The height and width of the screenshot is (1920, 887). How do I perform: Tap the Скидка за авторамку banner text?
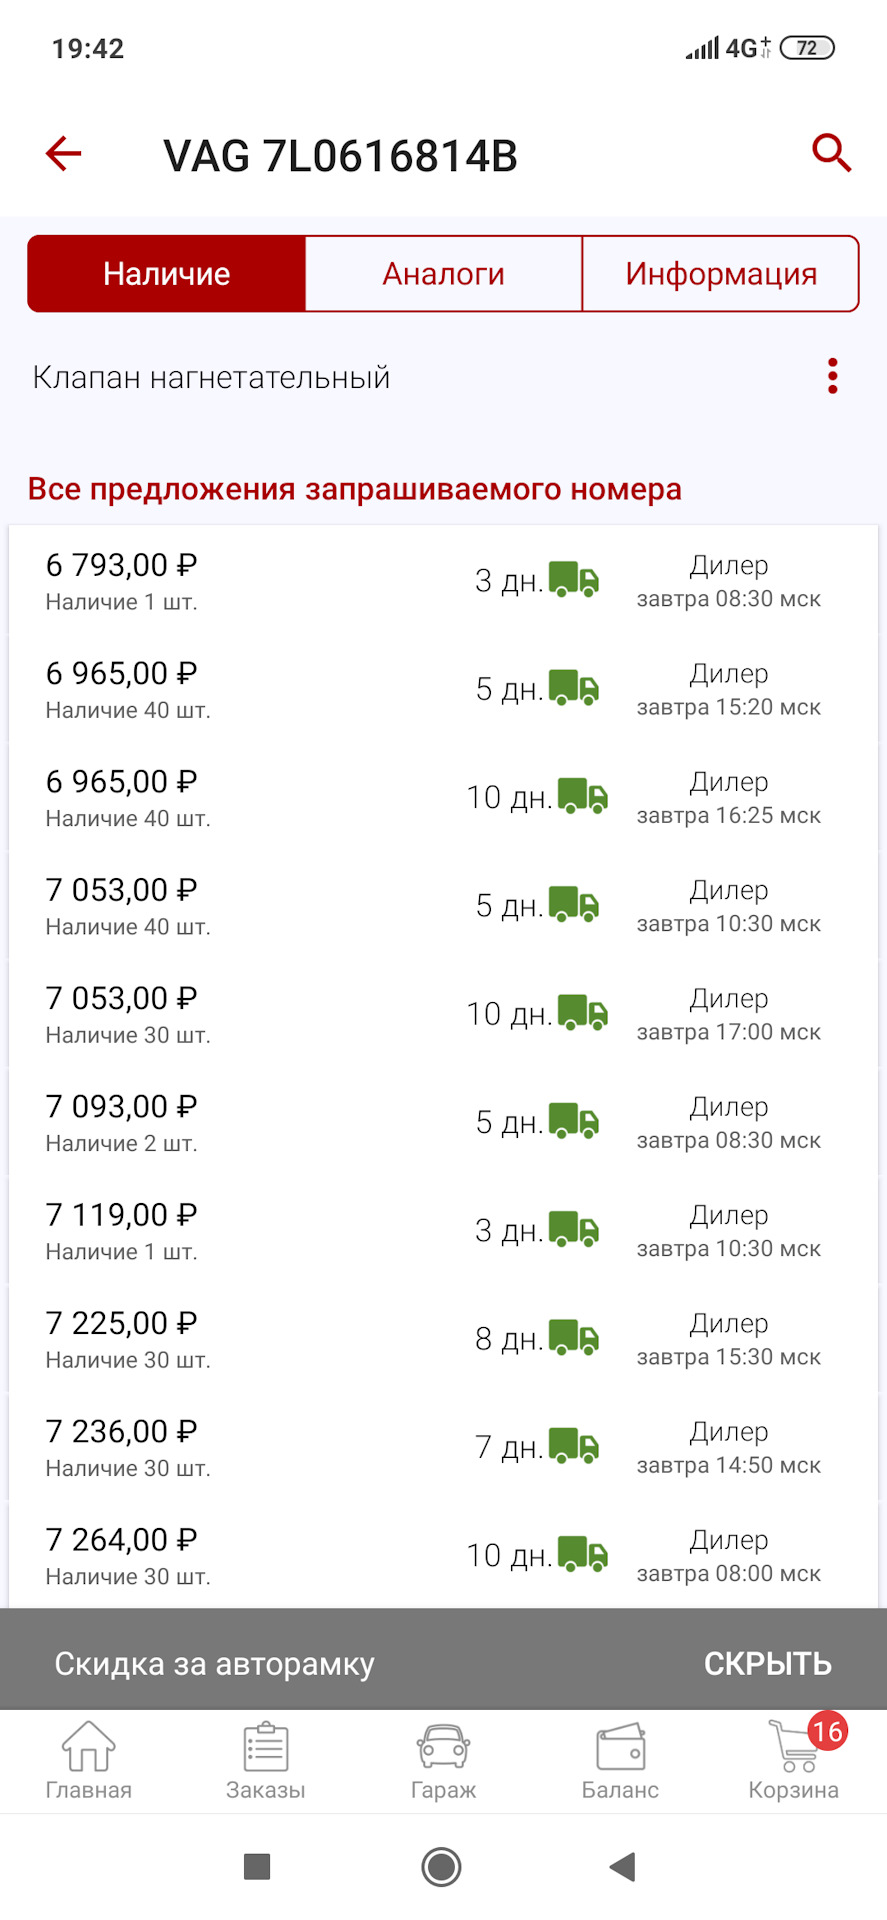(x=214, y=1664)
